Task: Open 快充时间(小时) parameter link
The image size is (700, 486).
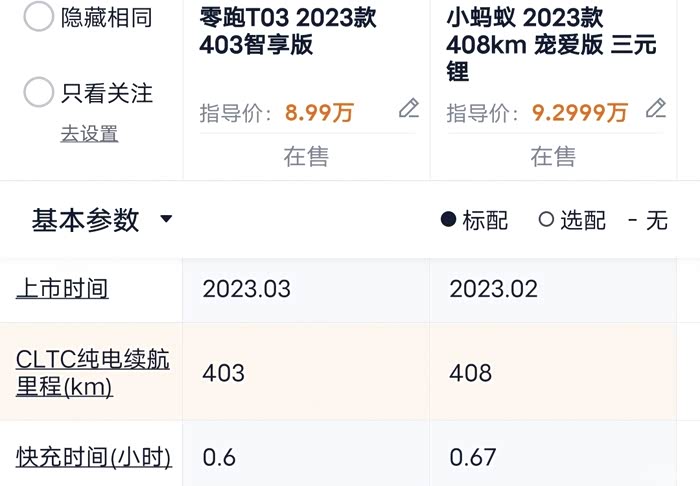Action: pos(94,458)
